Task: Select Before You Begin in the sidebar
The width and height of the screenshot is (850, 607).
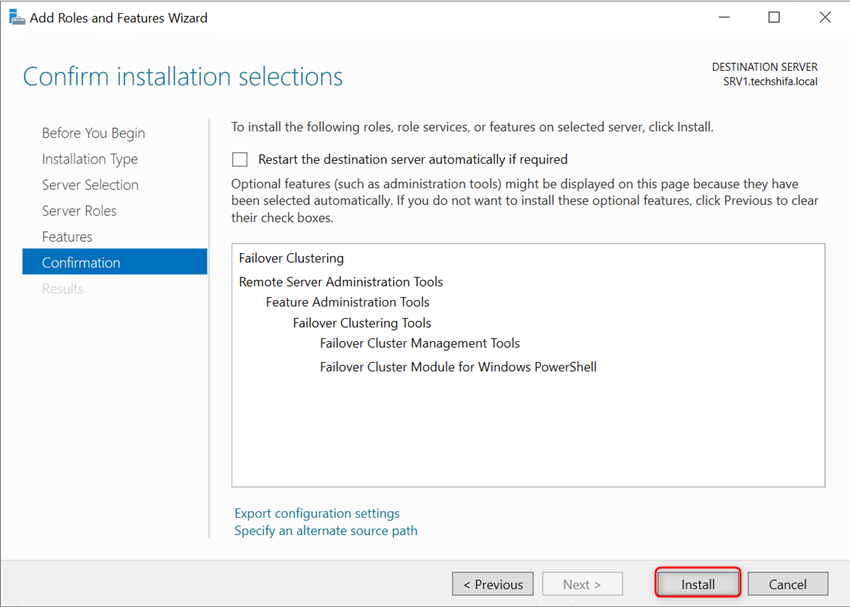Action: point(93,132)
